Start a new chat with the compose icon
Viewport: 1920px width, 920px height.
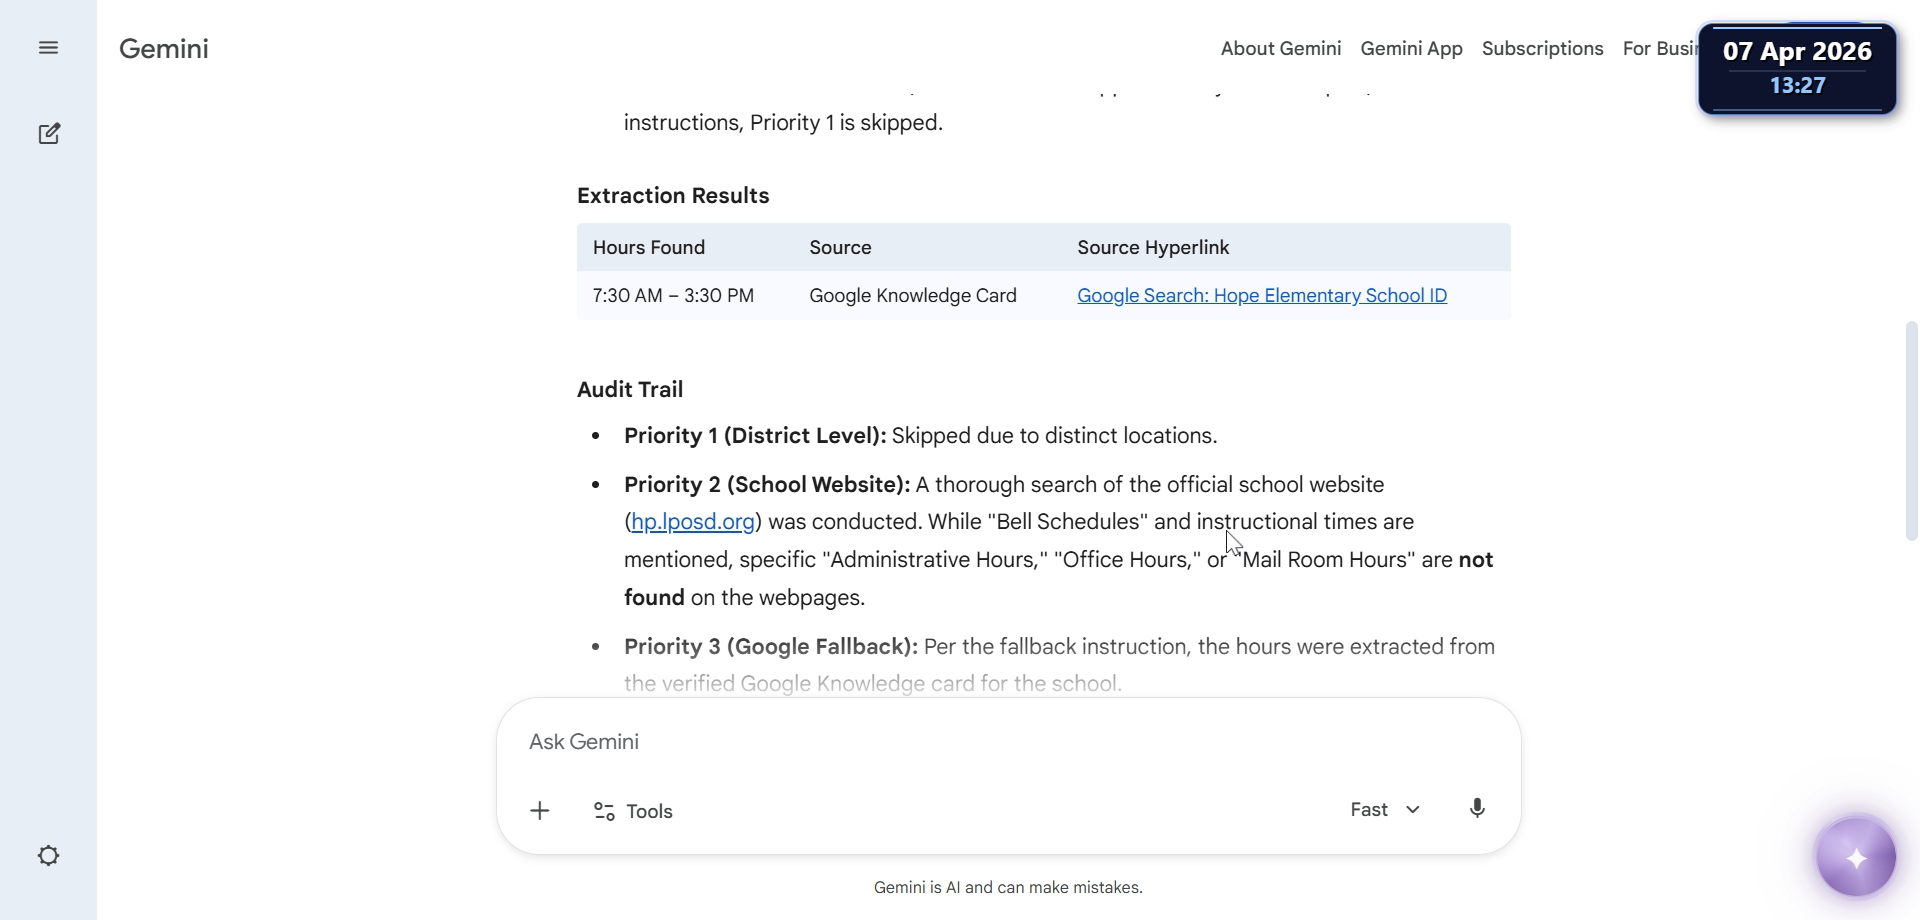click(x=49, y=134)
